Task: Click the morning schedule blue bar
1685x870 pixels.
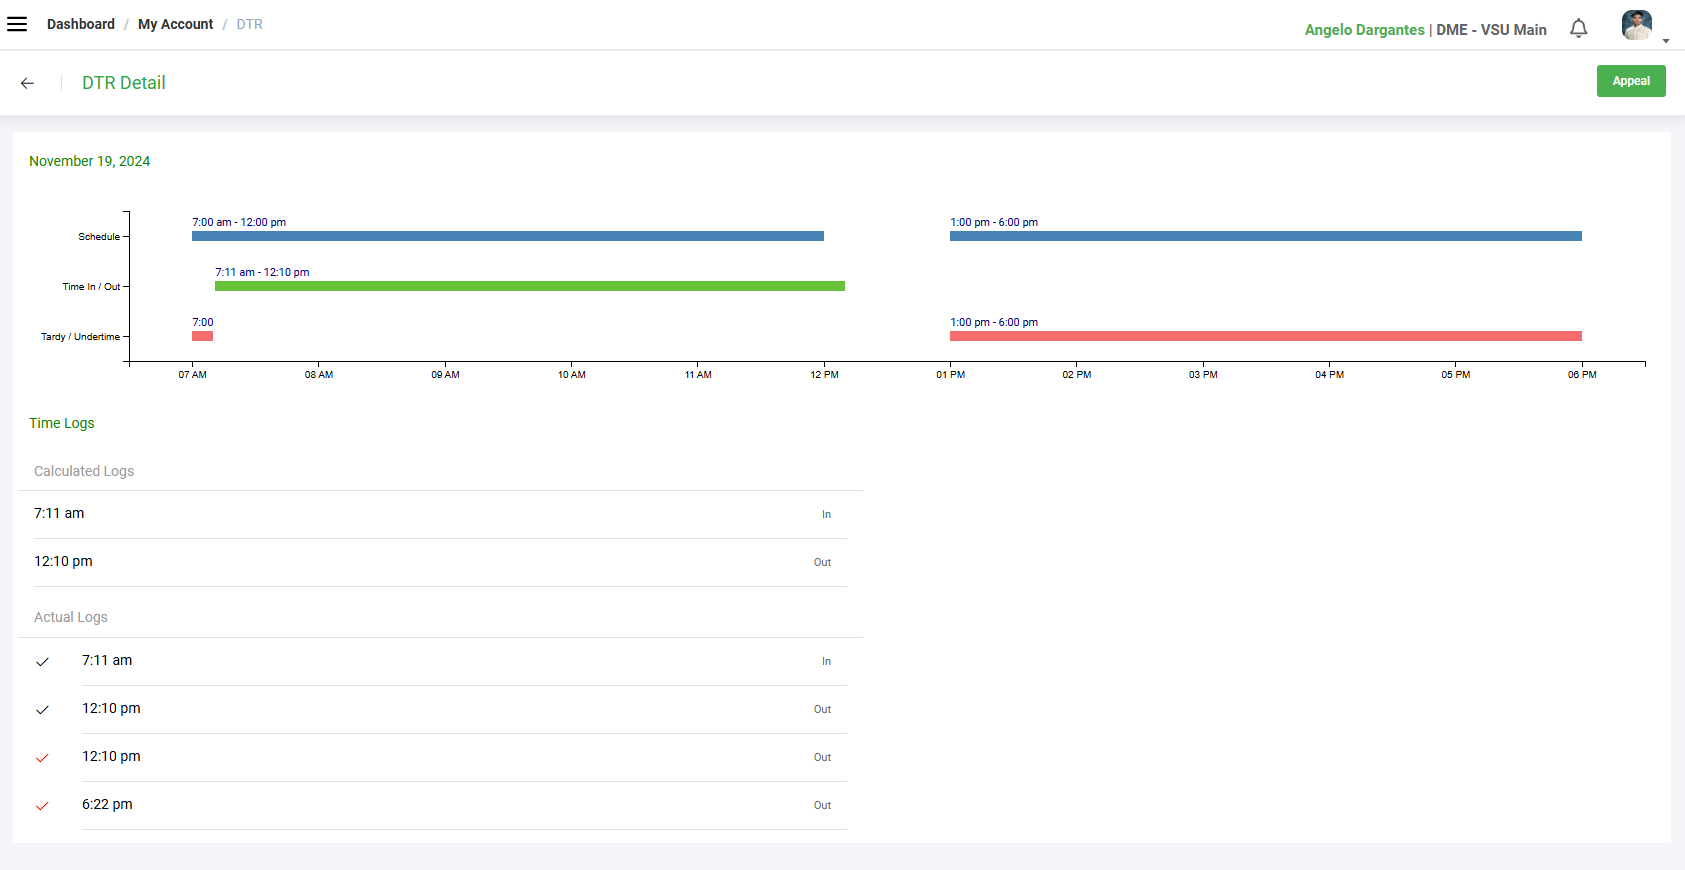Action: pyautogui.click(x=507, y=236)
